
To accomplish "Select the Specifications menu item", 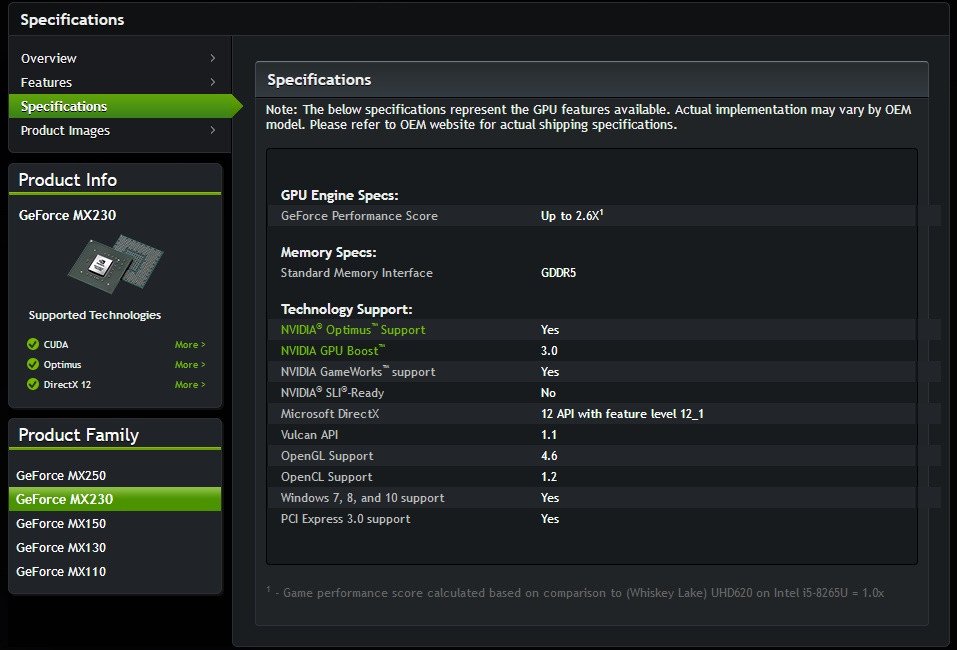I will tap(64, 106).
